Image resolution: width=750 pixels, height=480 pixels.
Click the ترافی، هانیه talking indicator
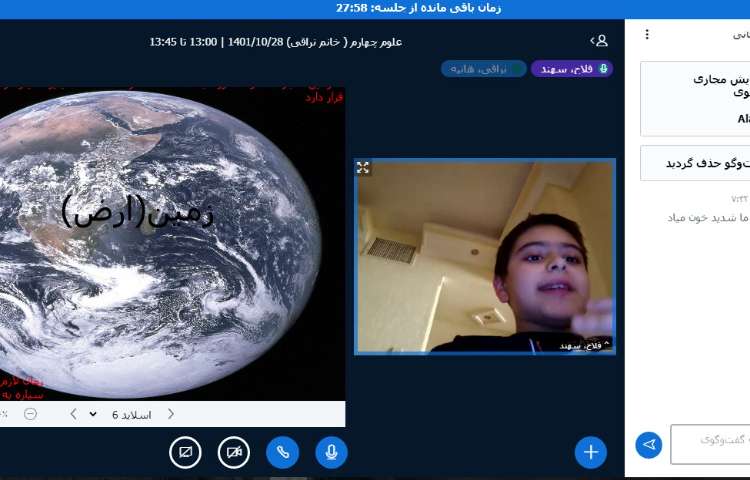point(483,69)
